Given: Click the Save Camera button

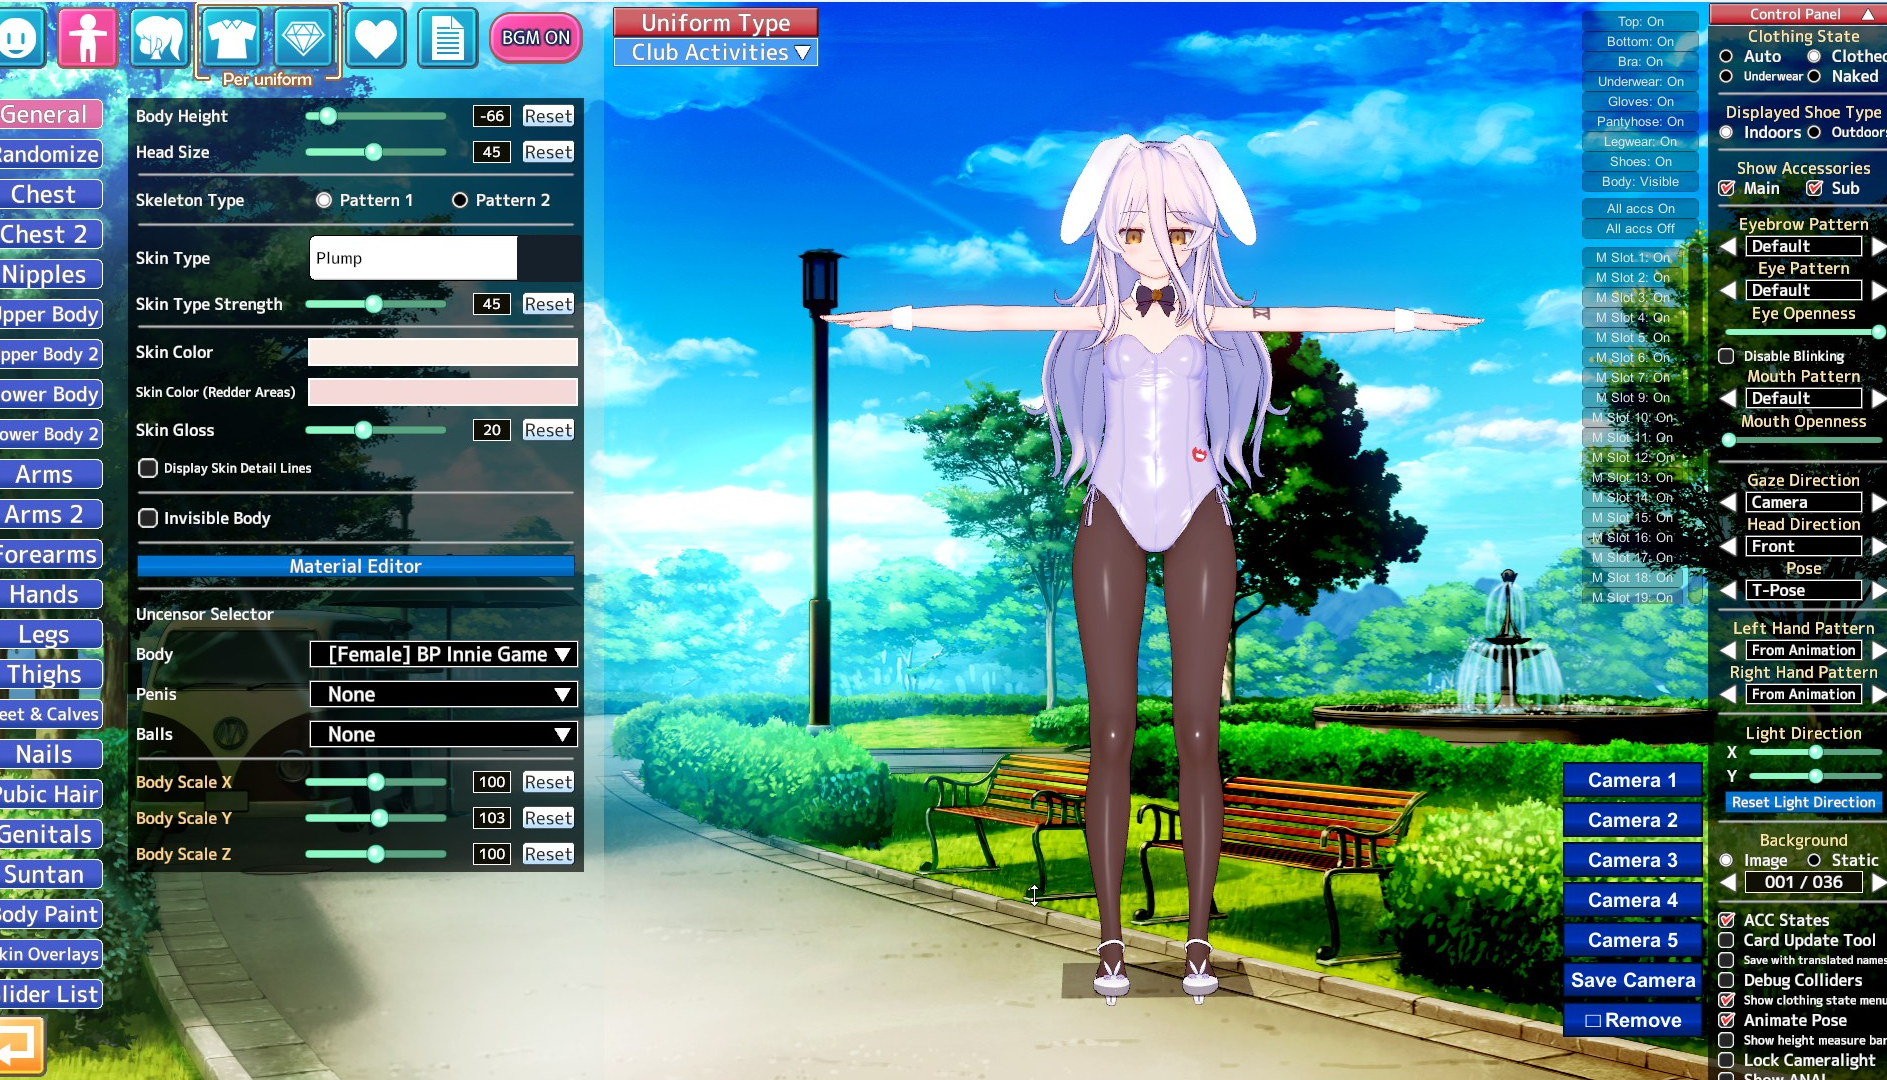Looking at the screenshot, I should coord(1633,980).
